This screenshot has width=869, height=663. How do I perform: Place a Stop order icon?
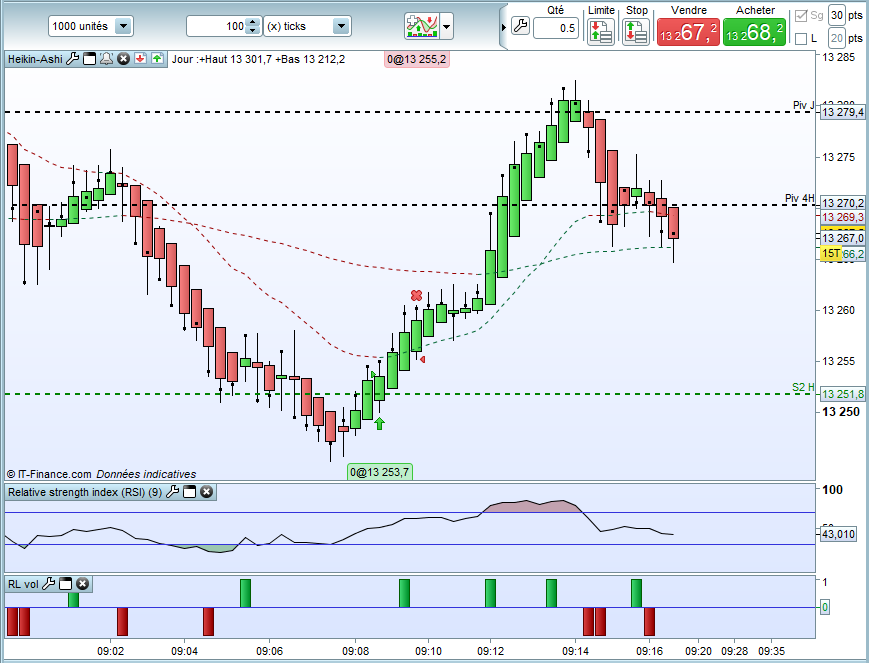pyautogui.click(x=636, y=32)
